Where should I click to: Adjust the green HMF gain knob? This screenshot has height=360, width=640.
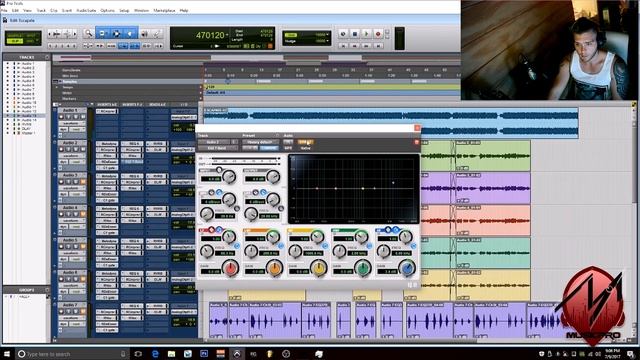click(363, 268)
